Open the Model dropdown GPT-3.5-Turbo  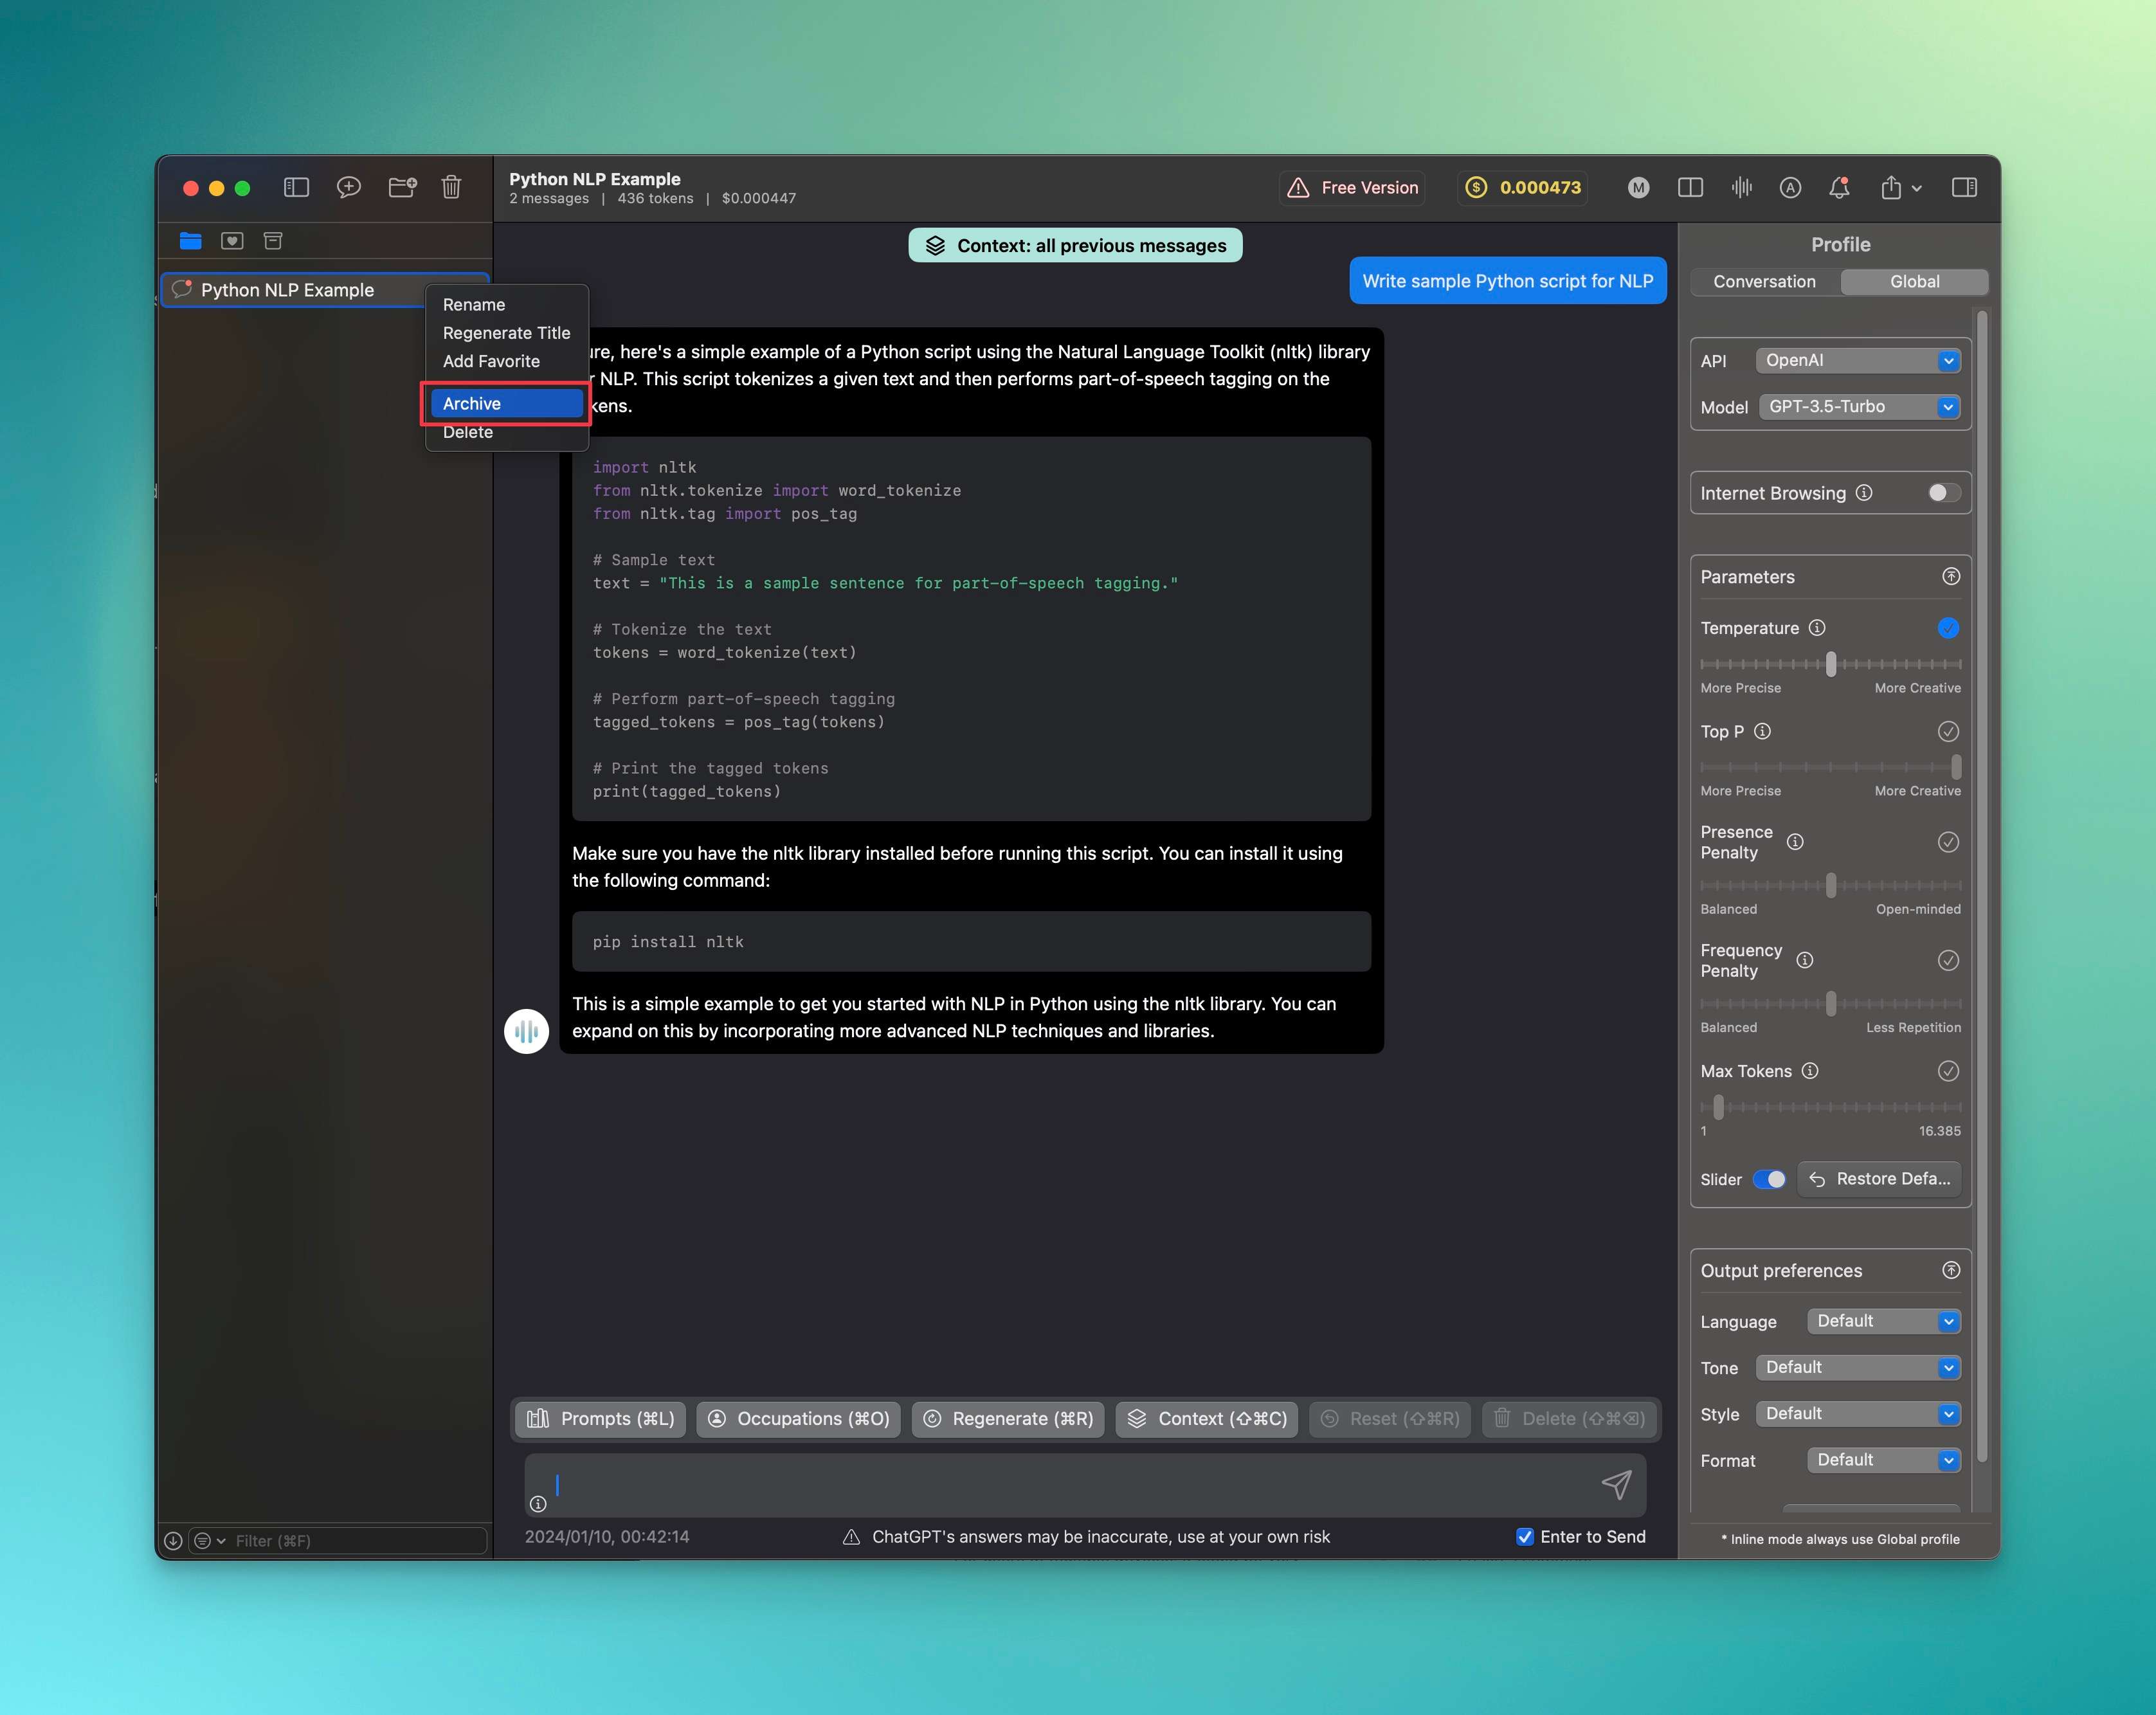tap(1859, 407)
